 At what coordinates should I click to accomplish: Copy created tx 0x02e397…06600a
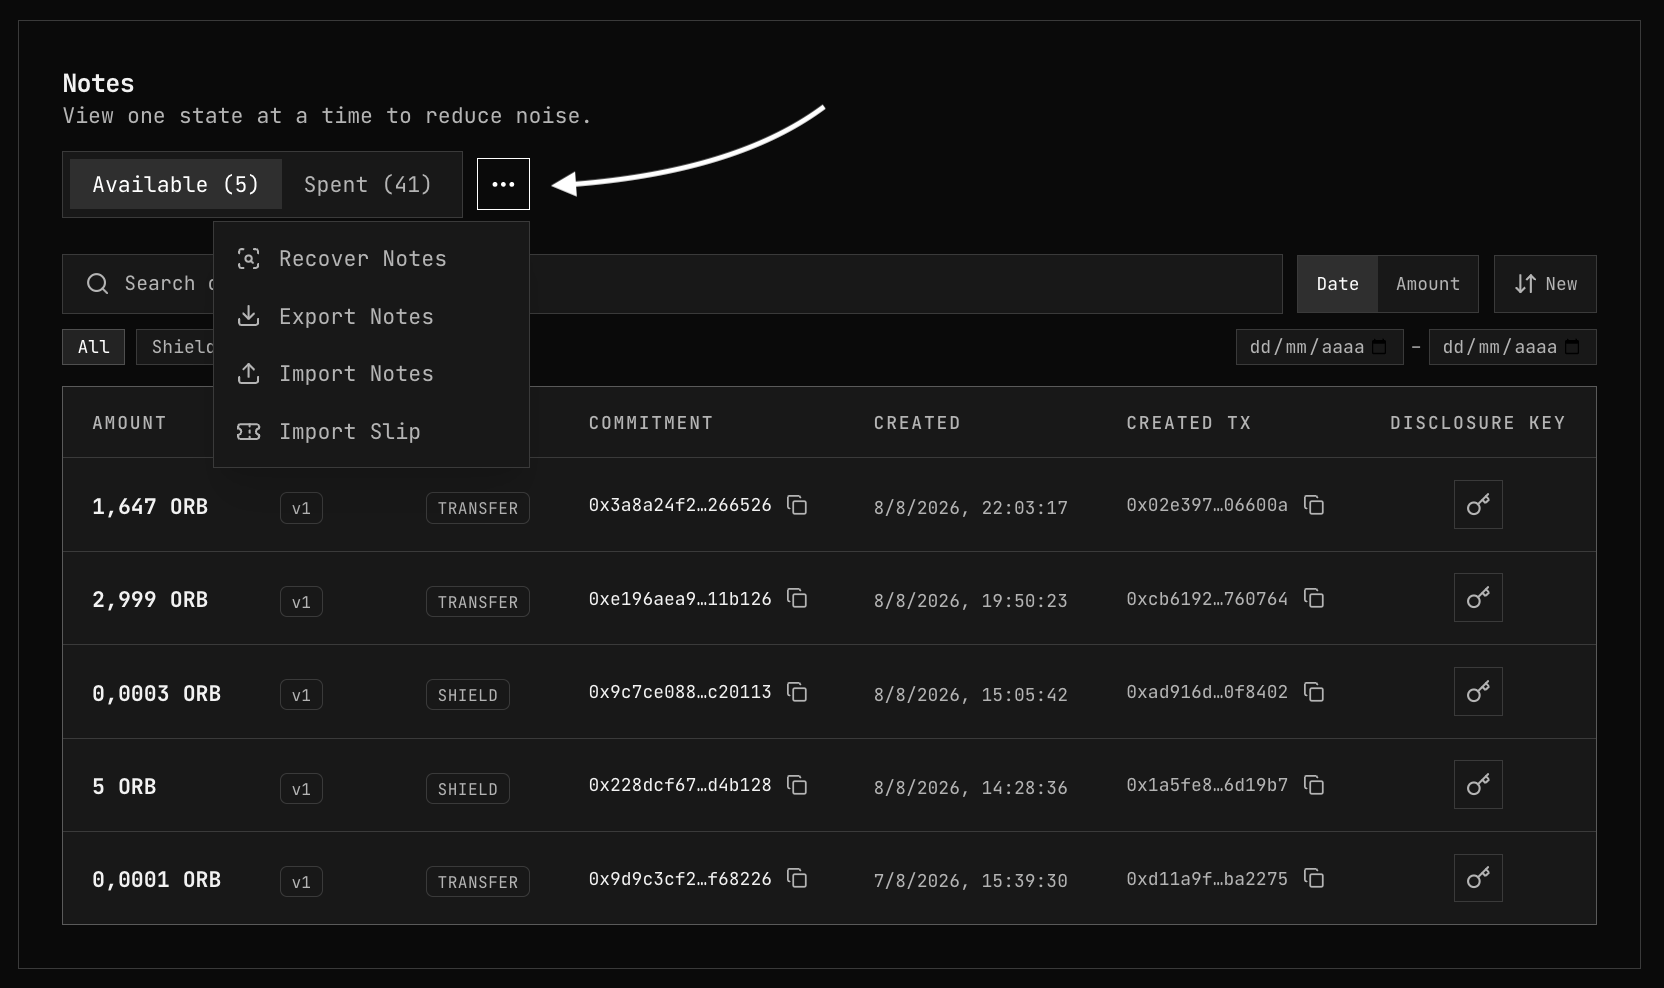click(1314, 505)
